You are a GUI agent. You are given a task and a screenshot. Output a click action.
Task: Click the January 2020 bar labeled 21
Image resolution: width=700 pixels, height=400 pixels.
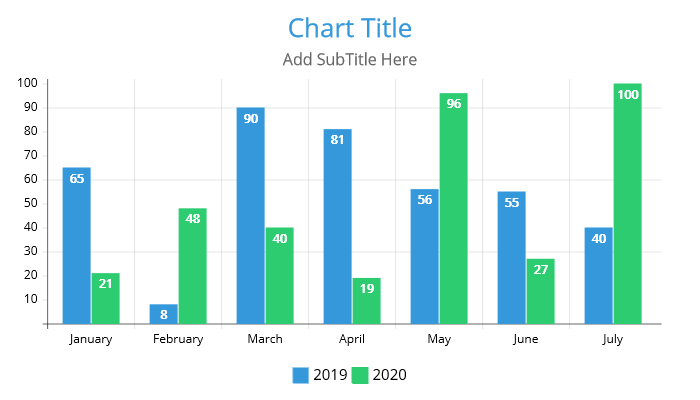(106, 298)
